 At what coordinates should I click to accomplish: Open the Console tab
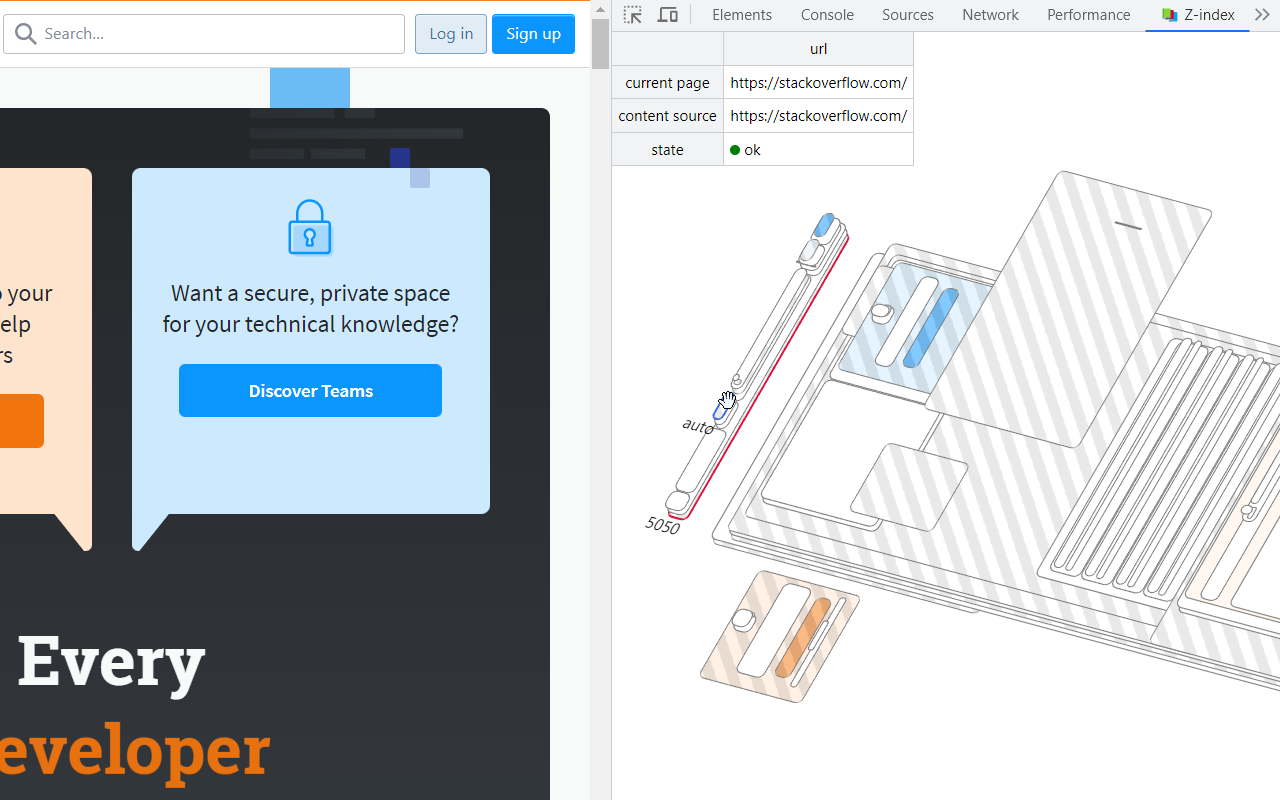(827, 15)
